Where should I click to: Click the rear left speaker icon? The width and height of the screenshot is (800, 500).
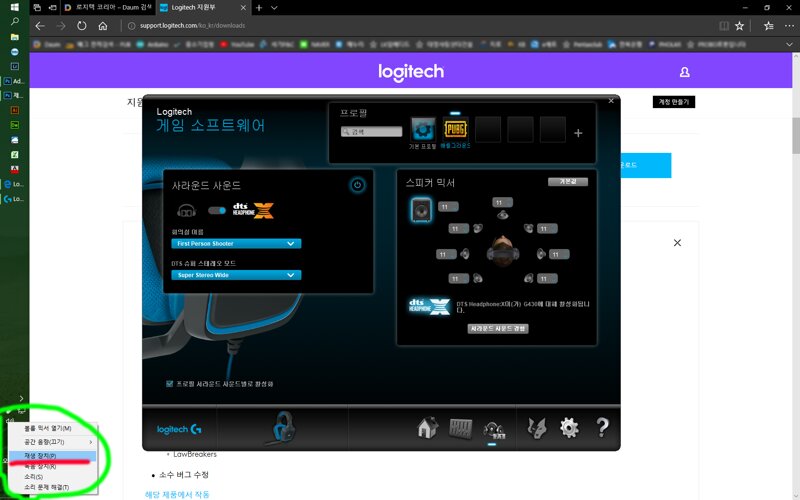(x=478, y=278)
